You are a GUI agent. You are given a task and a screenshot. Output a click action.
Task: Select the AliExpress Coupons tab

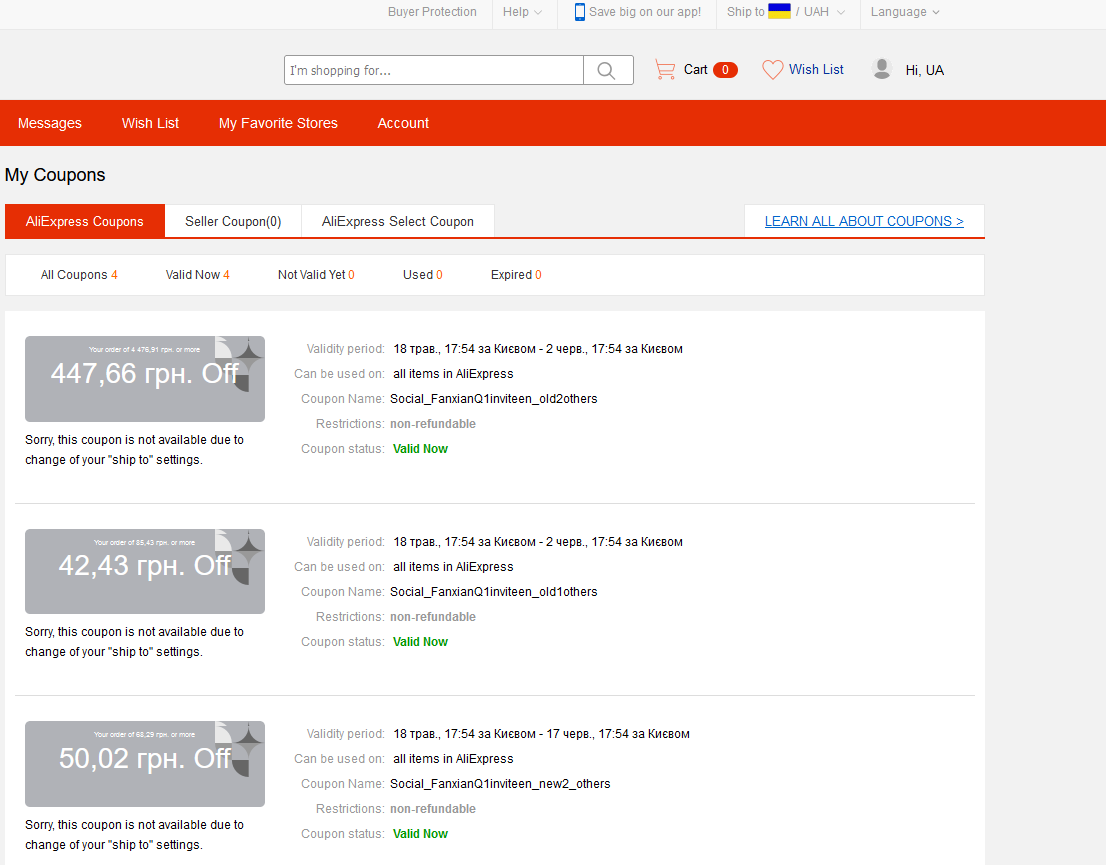(x=85, y=221)
